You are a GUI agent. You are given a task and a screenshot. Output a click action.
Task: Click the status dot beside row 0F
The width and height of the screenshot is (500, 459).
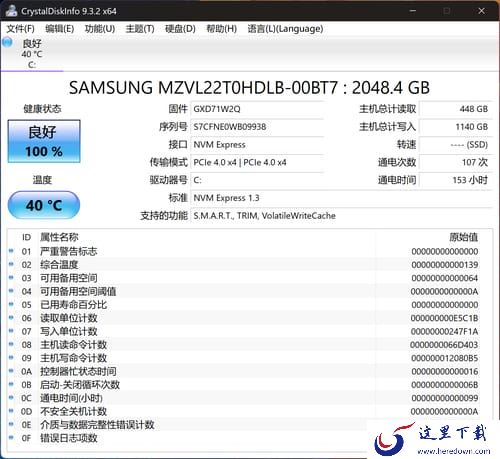11,437
